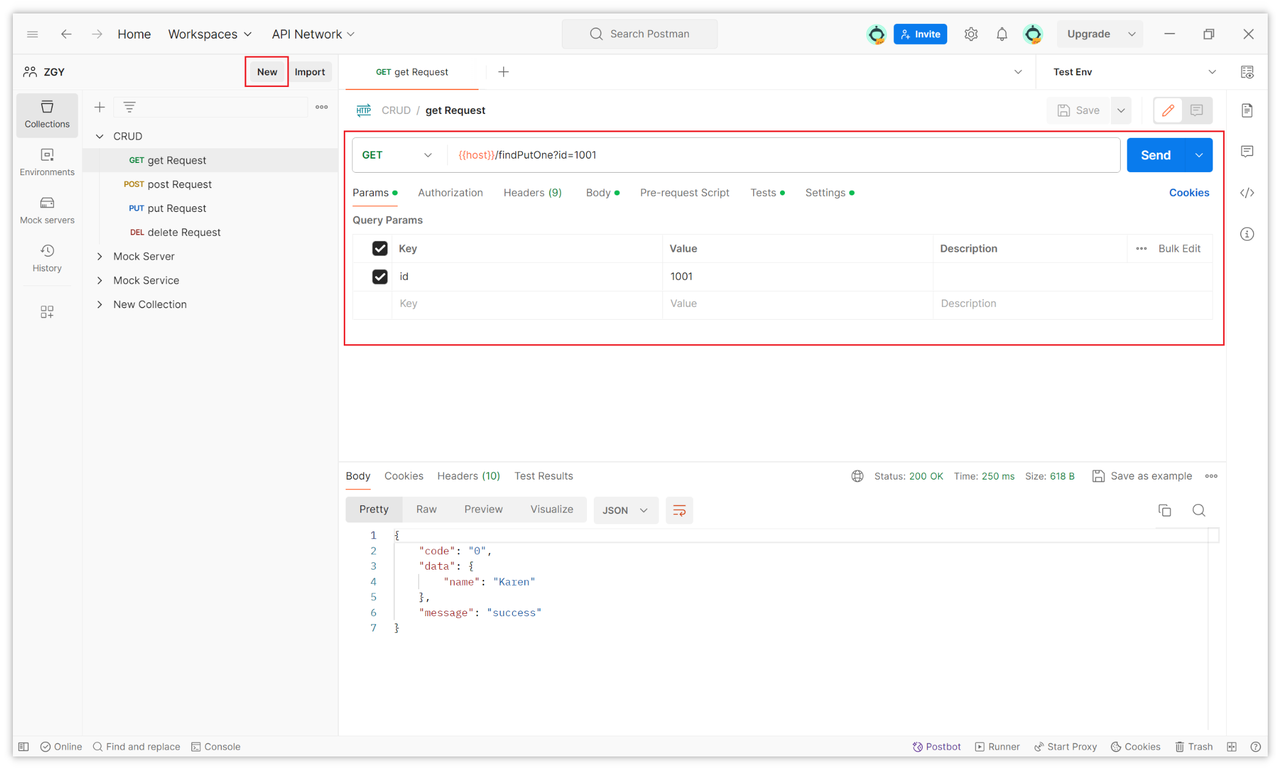1280x773 pixels.
Task: Open the environment quick look icon
Action: click(1247, 72)
